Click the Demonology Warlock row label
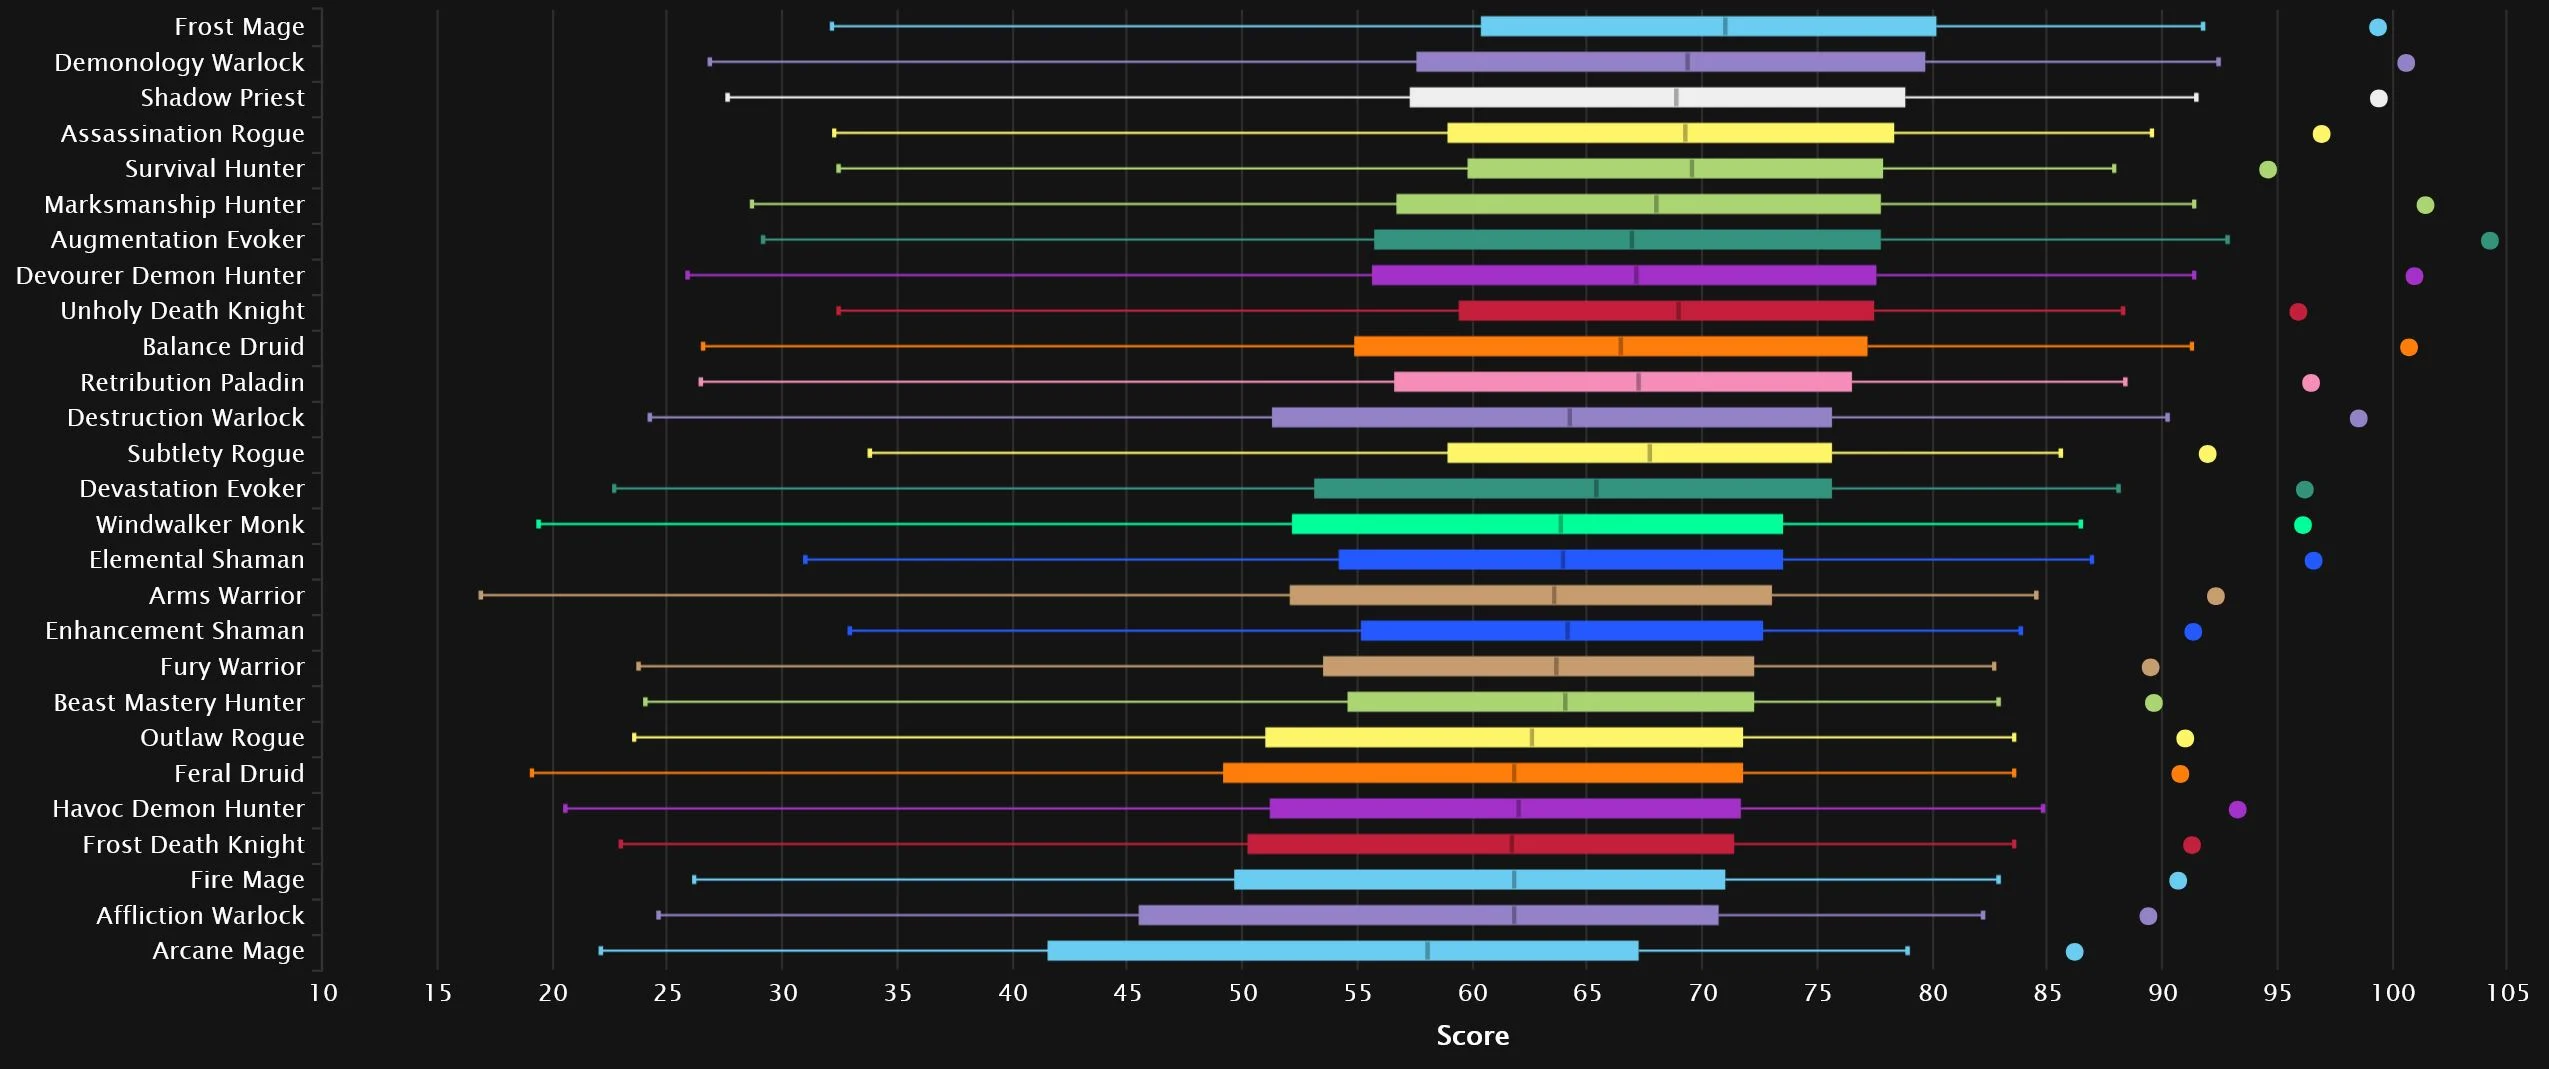 pos(179,63)
